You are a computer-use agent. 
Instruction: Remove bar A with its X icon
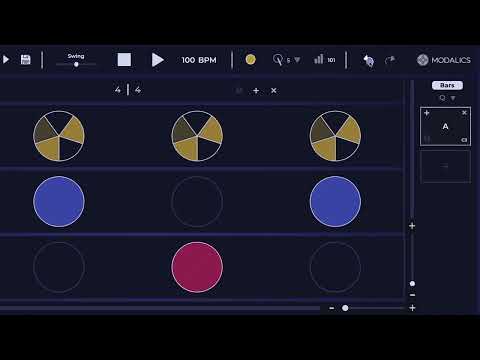click(x=464, y=113)
